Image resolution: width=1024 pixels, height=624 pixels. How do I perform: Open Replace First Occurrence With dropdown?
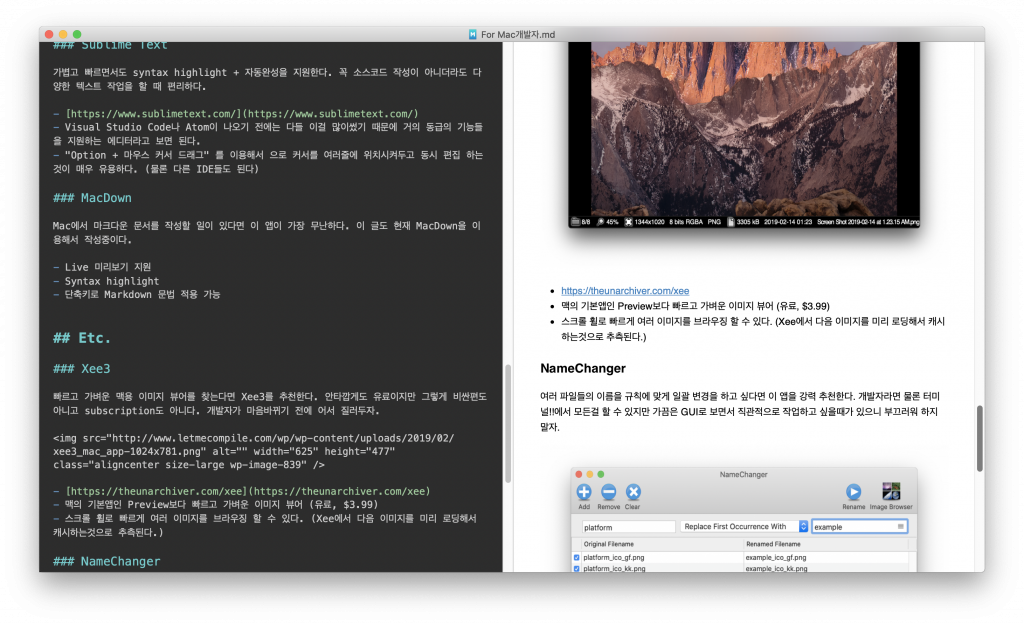click(x=744, y=526)
